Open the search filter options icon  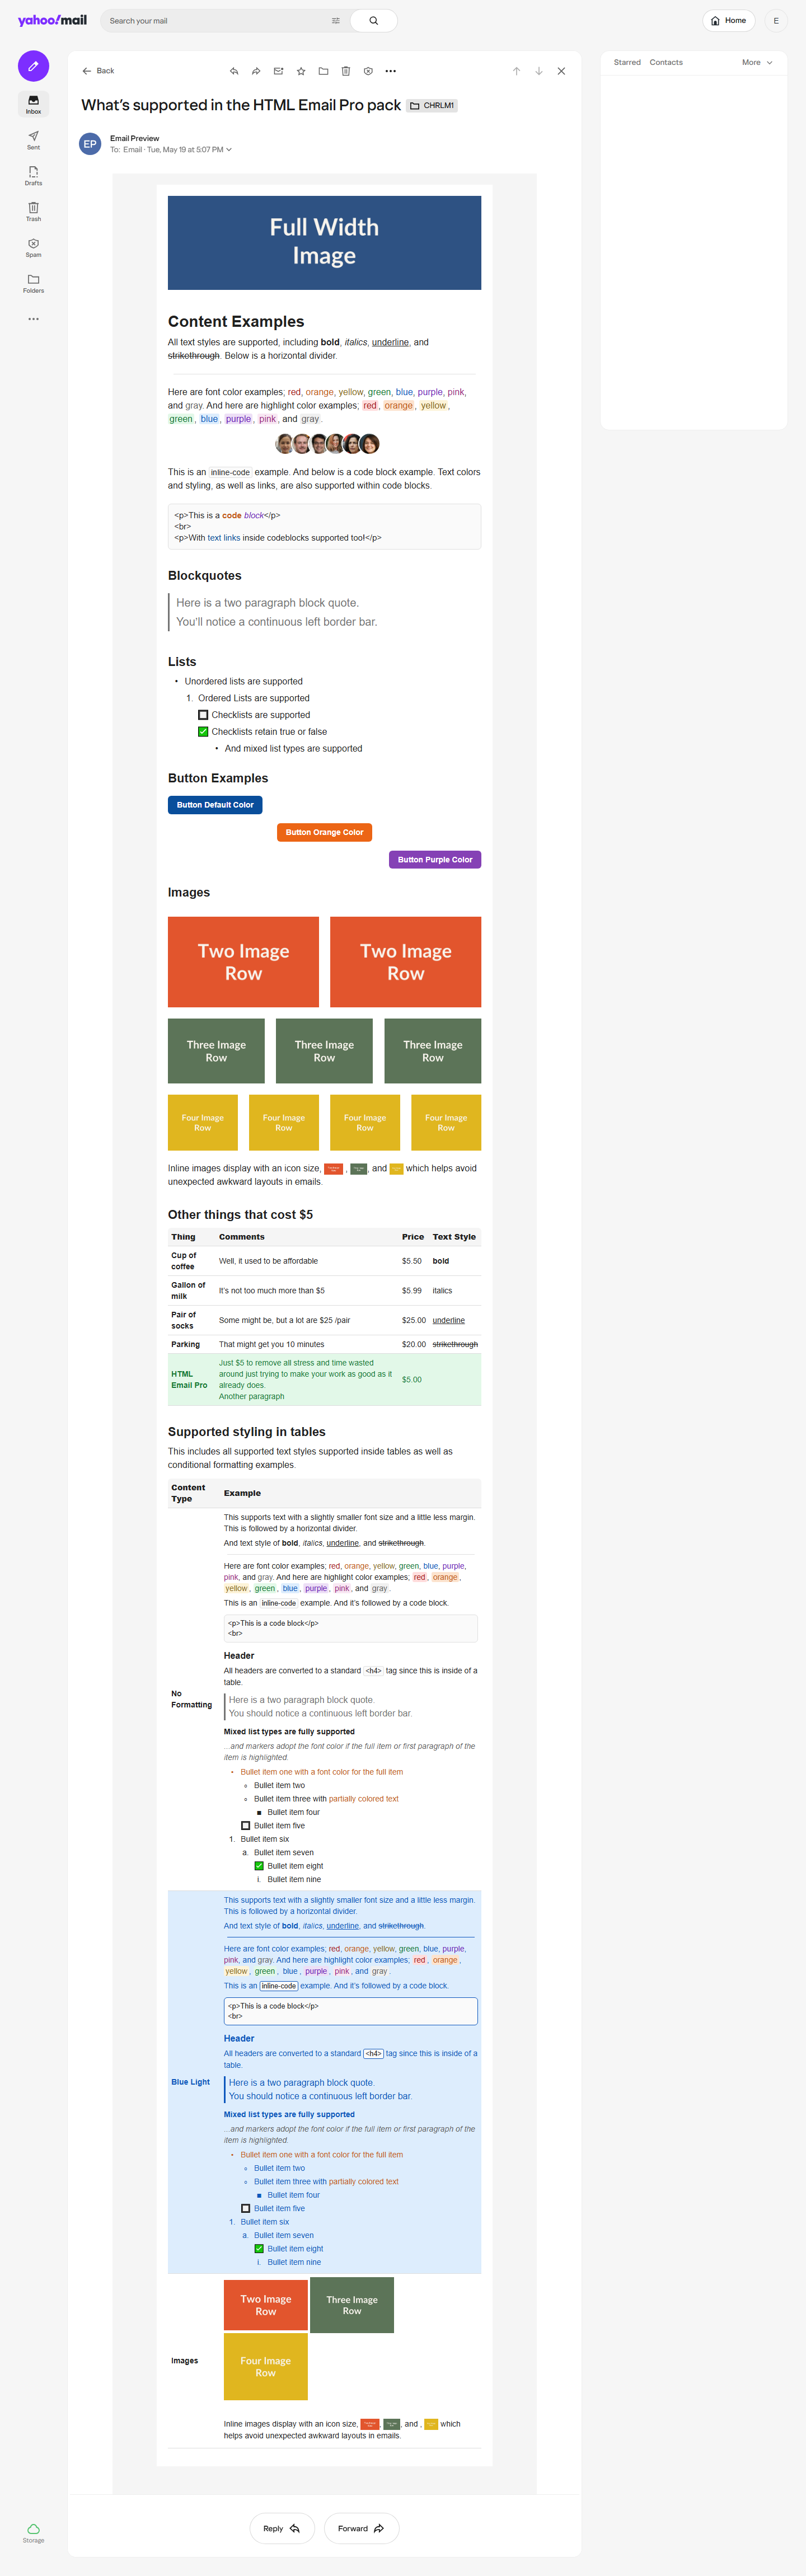tap(335, 21)
